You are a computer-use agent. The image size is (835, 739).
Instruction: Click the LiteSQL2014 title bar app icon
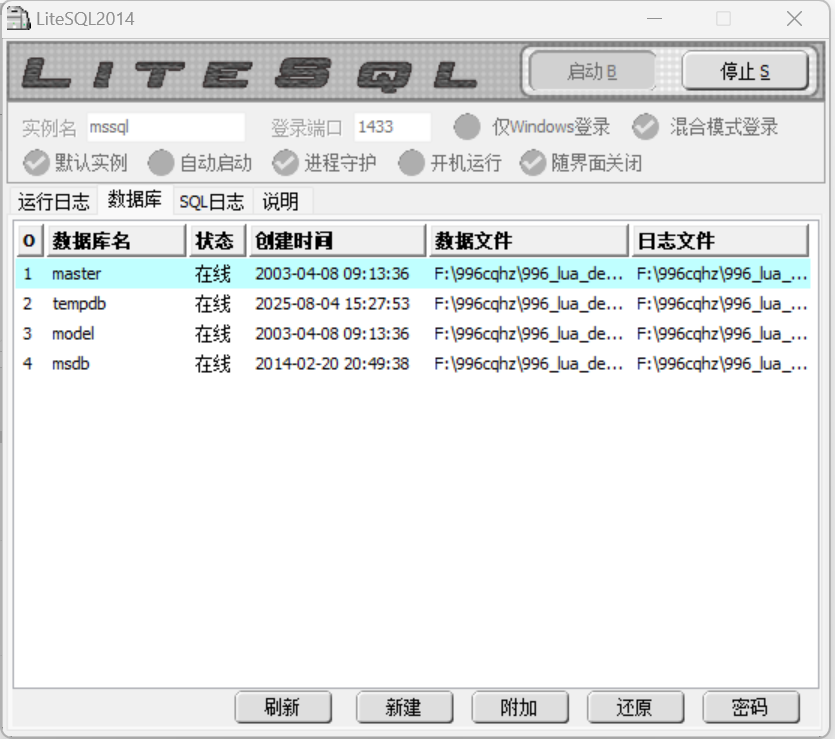(18, 19)
